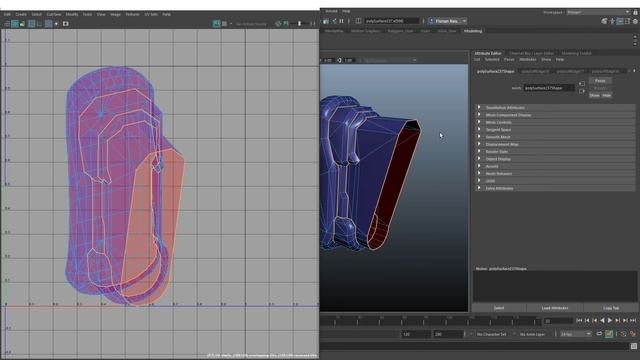Open the UV Sets menu
Screen dimensions: 640x360
click(x=151, y=14)
